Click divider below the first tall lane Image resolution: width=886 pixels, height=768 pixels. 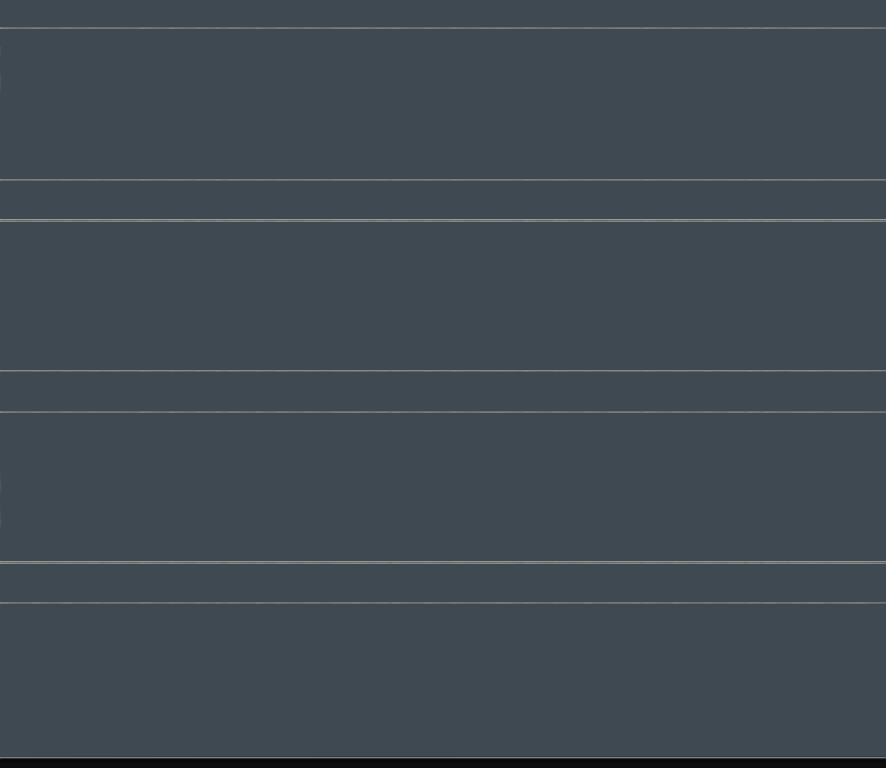[443, 180]
